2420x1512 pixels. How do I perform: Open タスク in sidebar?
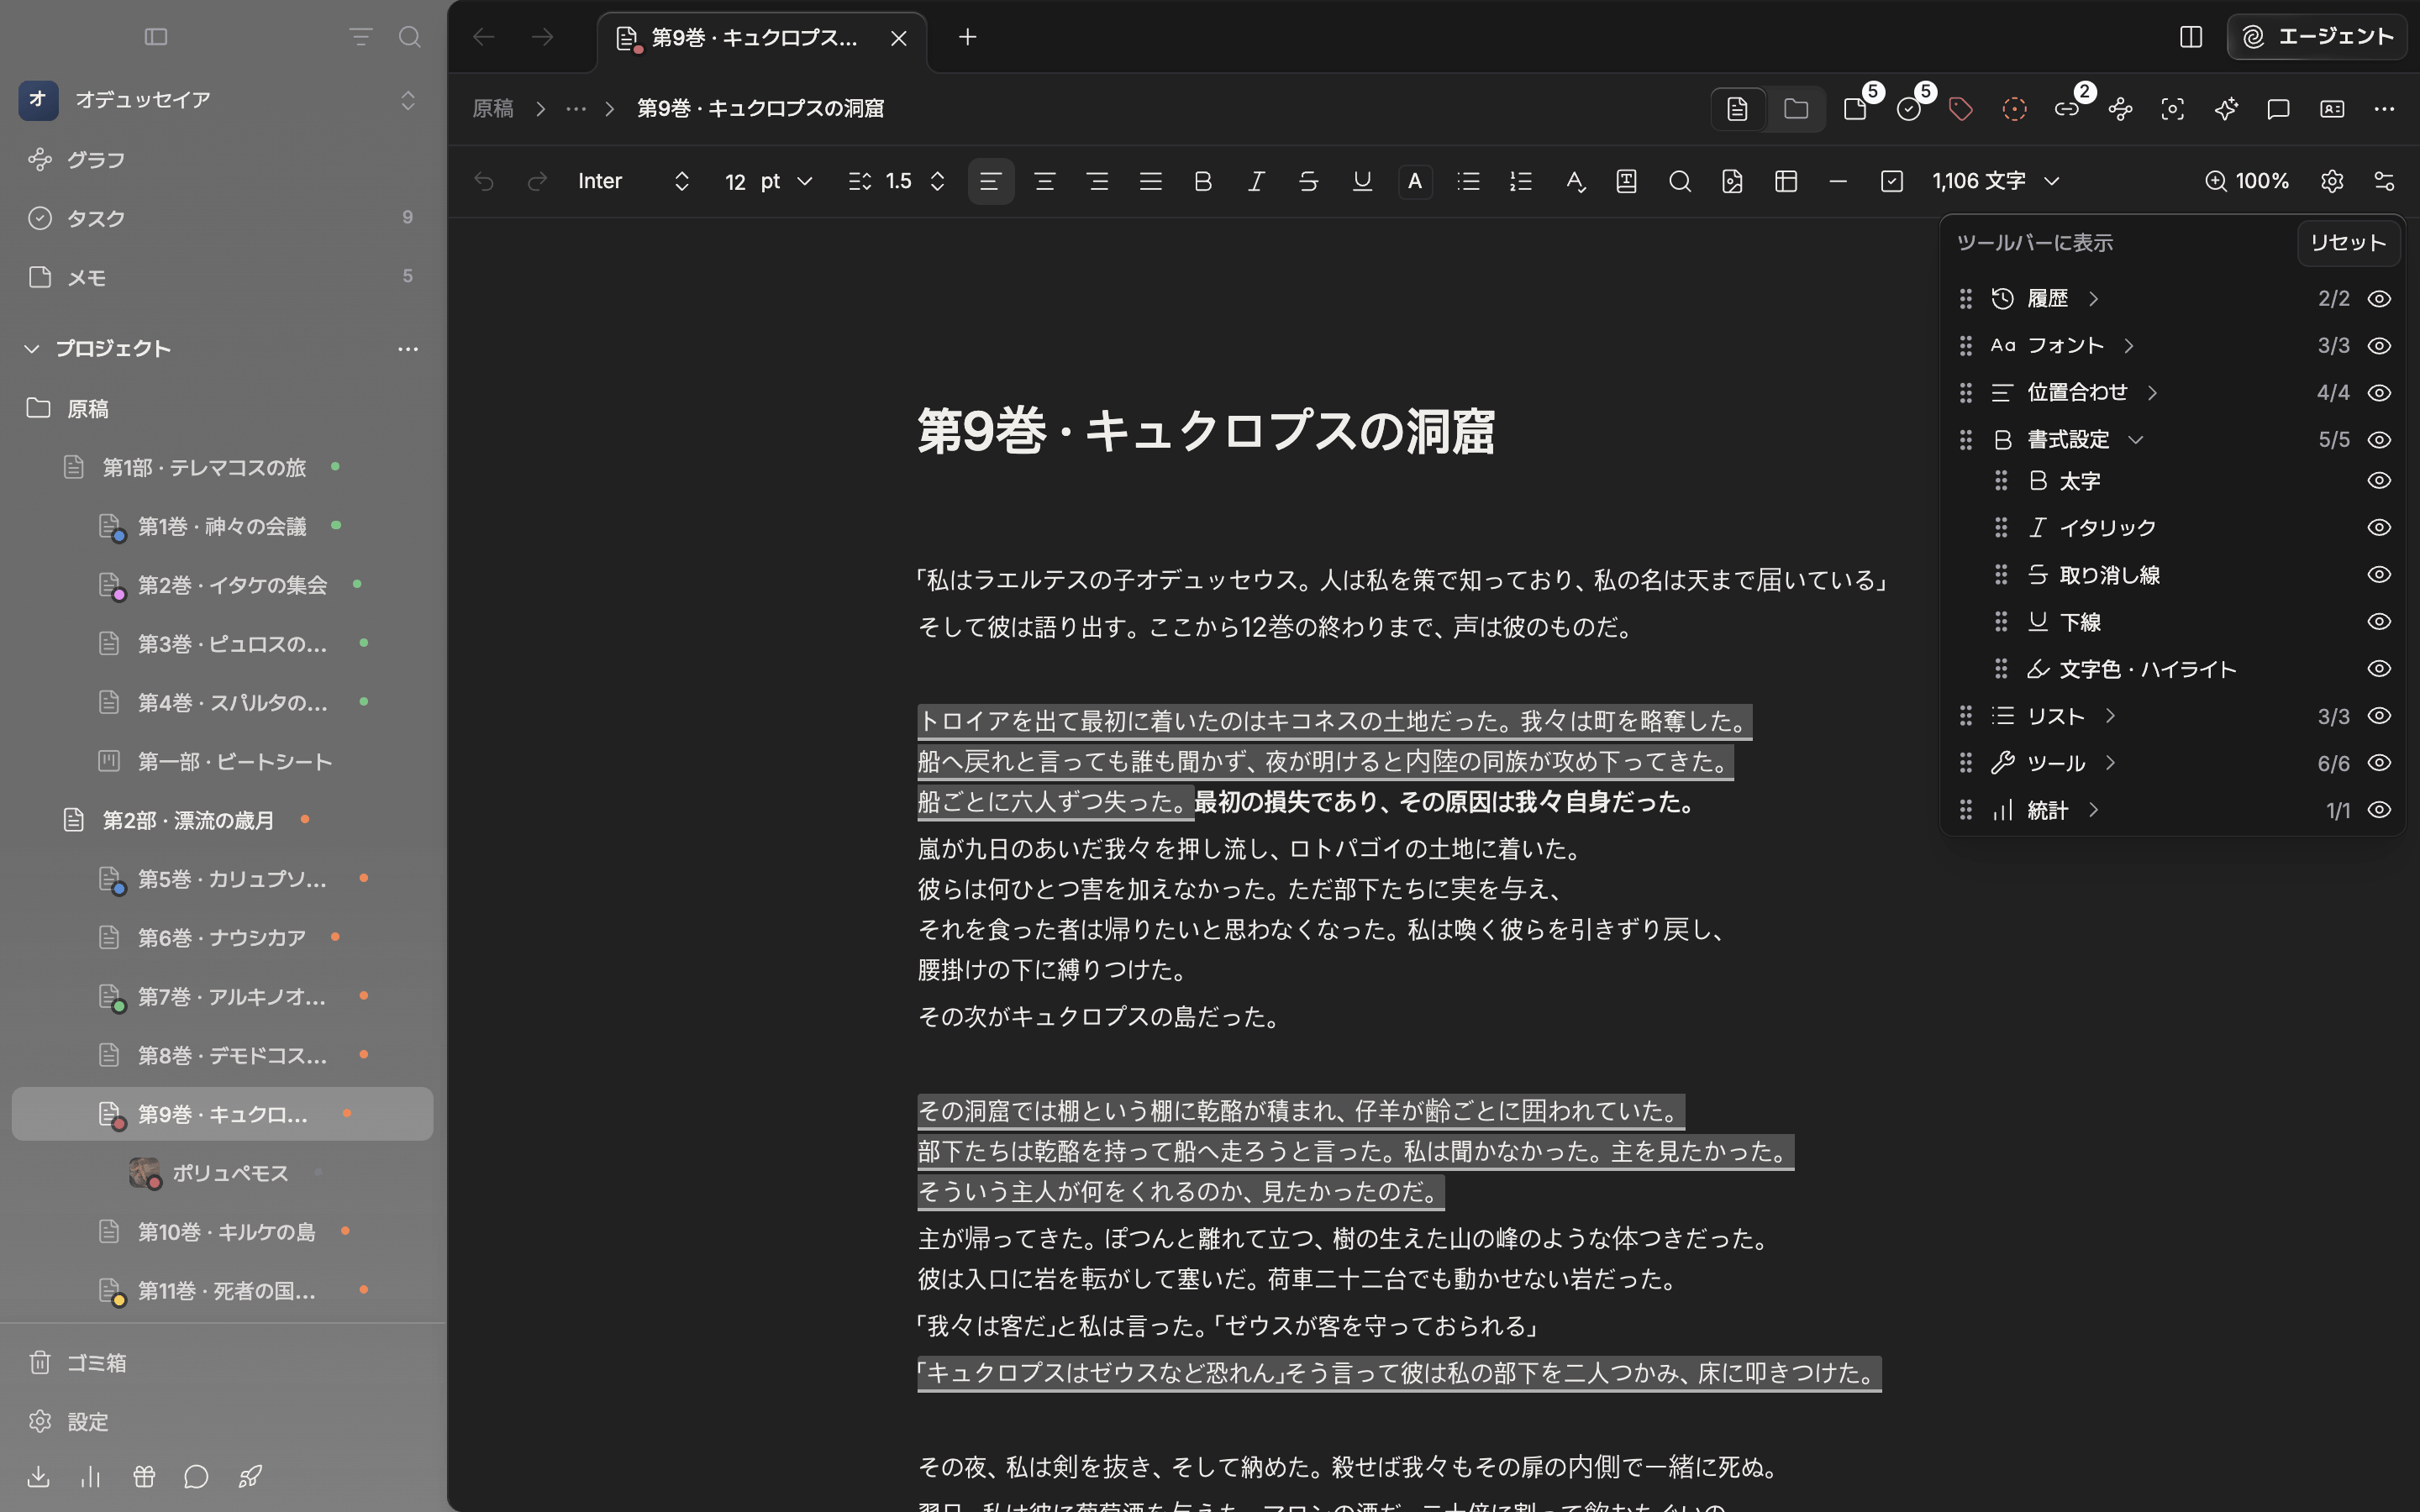click(x=222, y=218)
